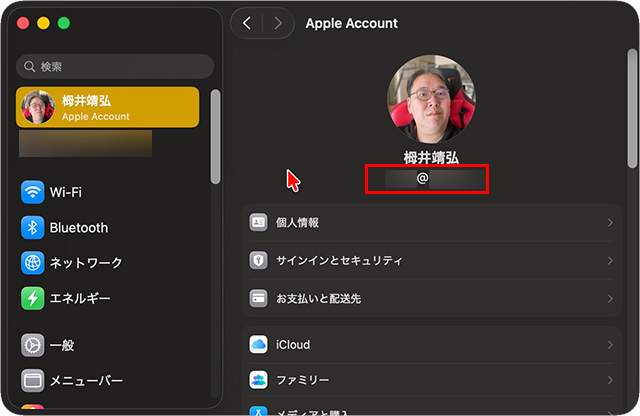640x416 pixels.
Task: Click the sidebar vertical scrollbar
Action: 216,137
